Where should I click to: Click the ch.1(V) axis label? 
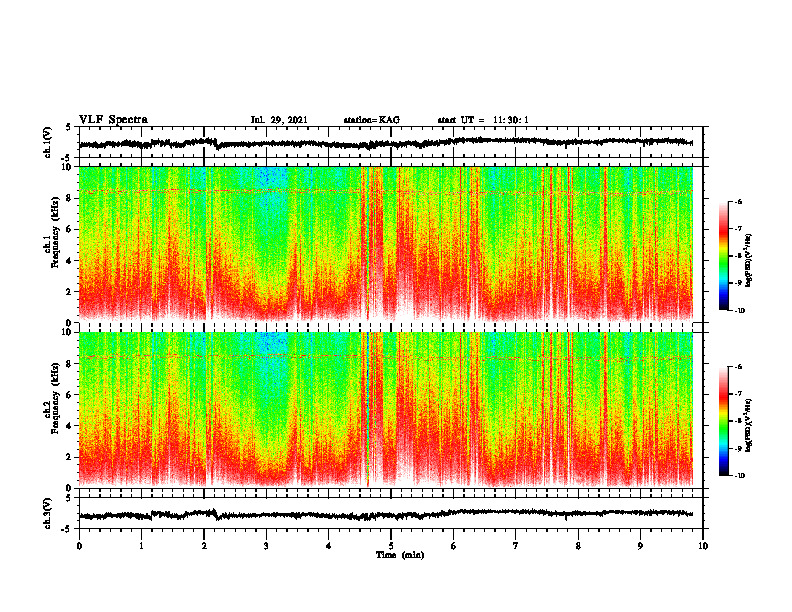pyautogui.click(x=48, y=142)
